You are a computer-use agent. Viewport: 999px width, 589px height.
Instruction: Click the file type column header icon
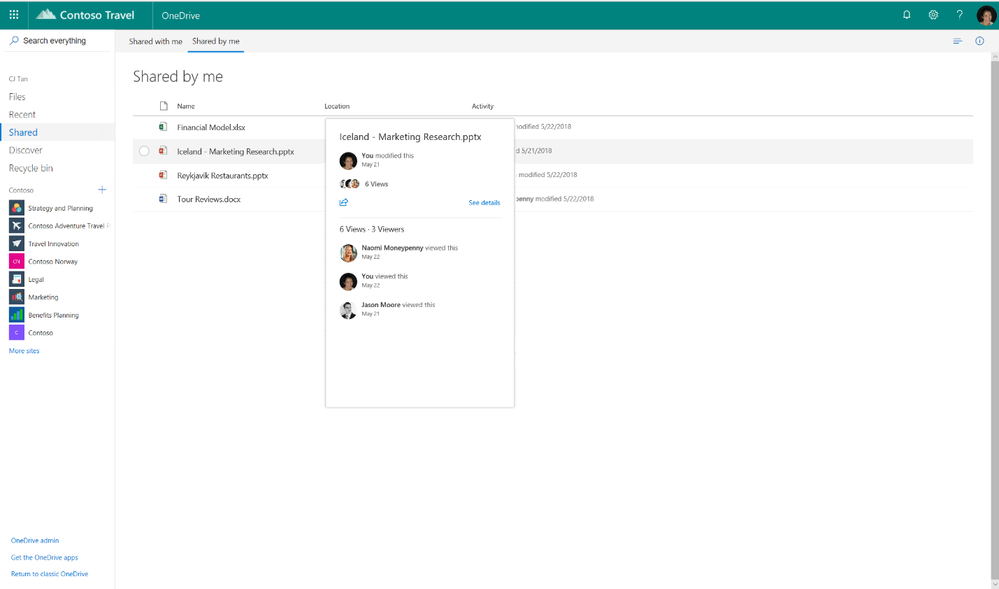tap(164, 106)
